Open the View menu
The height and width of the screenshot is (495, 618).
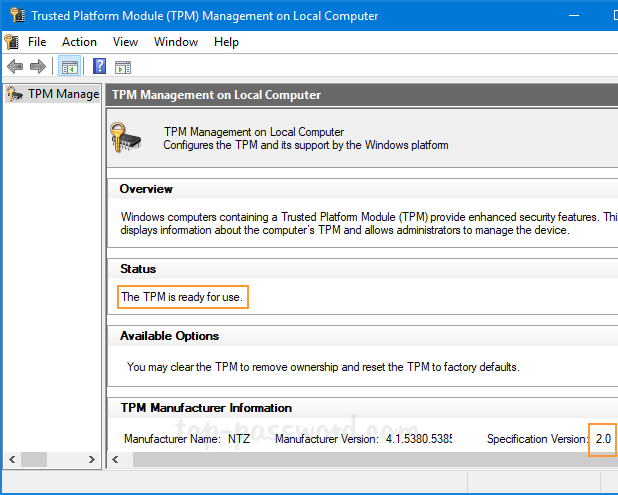pos(125,42)
